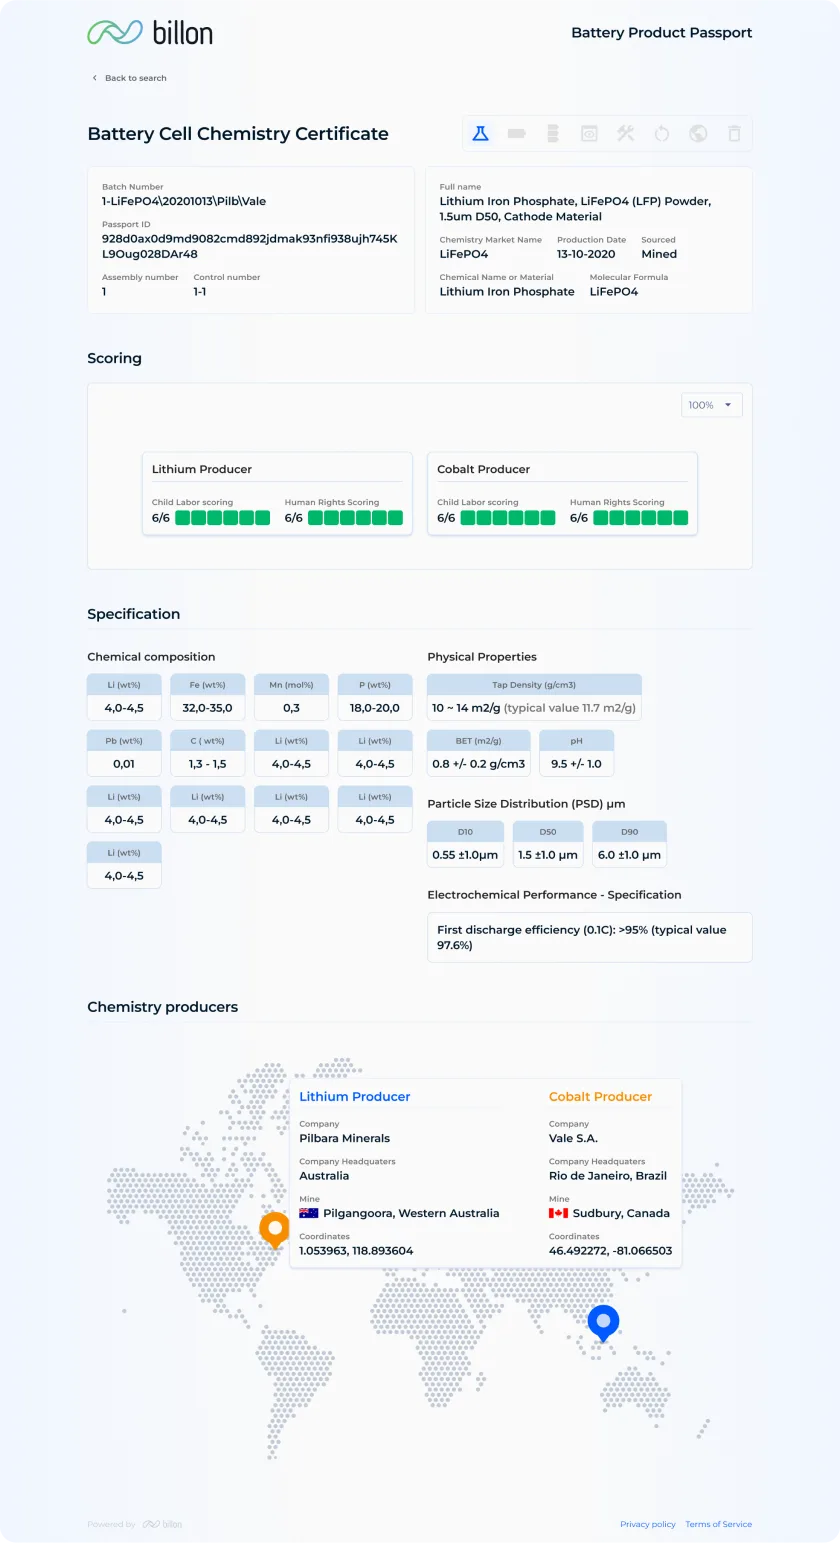Click the batch number 1-LiFePO4\20201013\Pilb\Vale

(184, 201)
